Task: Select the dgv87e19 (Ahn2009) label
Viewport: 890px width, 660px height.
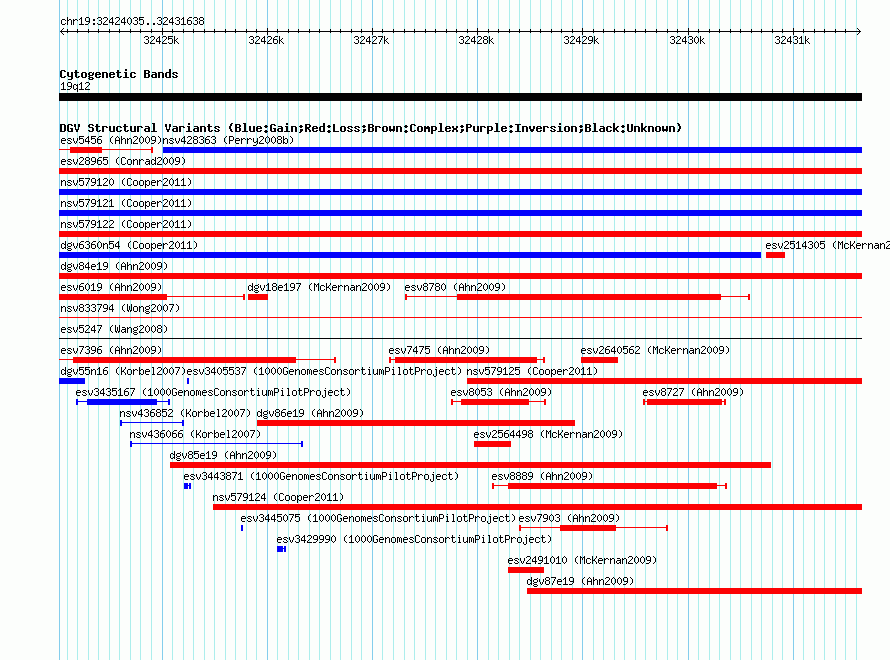Action: click(580, 581)
